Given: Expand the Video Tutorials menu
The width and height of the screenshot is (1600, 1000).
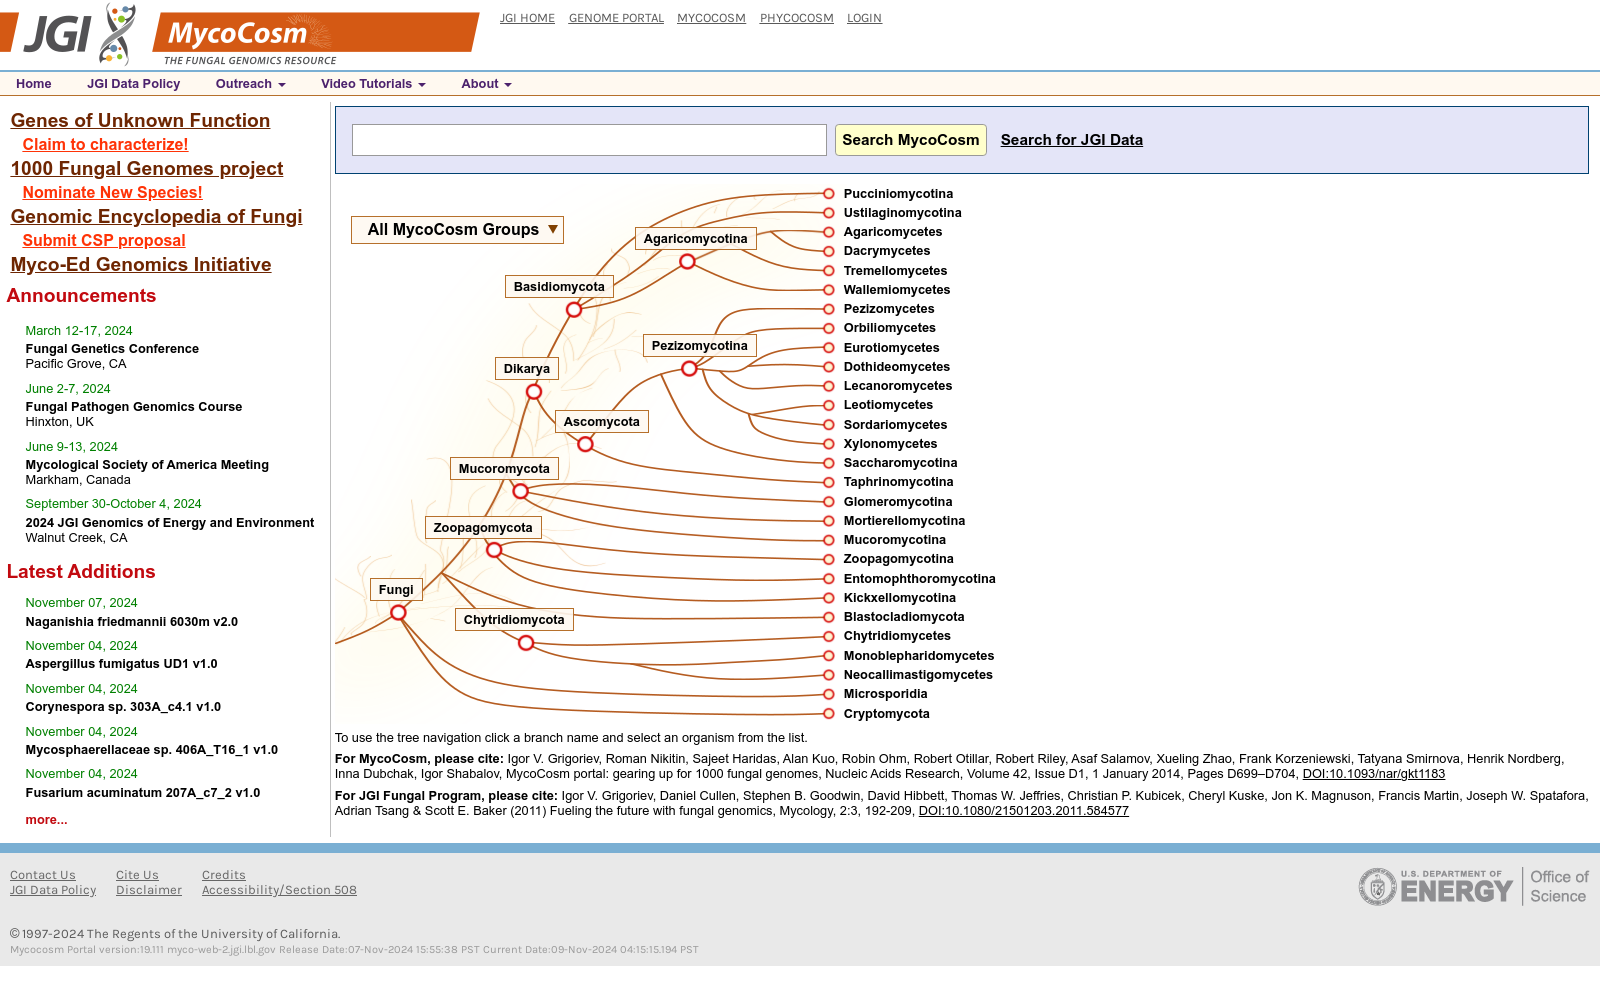Looking at the screenshot, I should (x=373, y=84).
